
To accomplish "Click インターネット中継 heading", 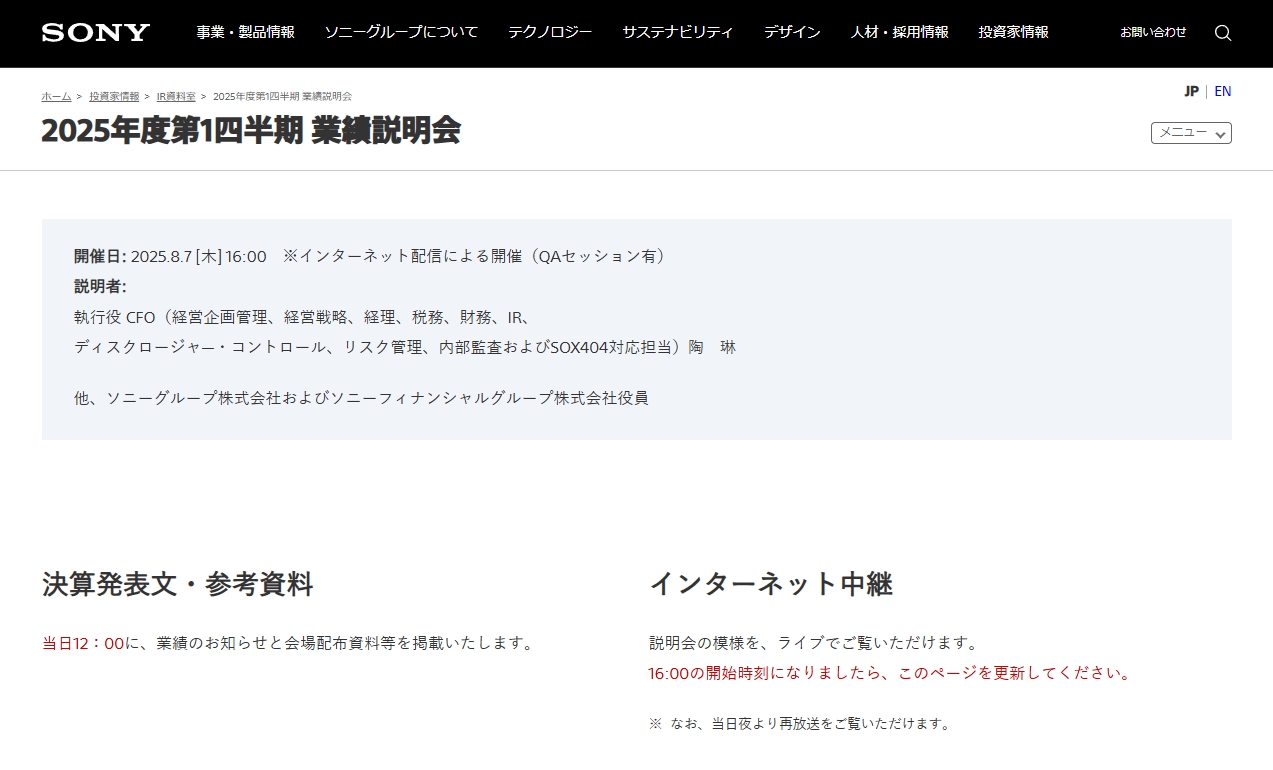I will tap(771, 584).
